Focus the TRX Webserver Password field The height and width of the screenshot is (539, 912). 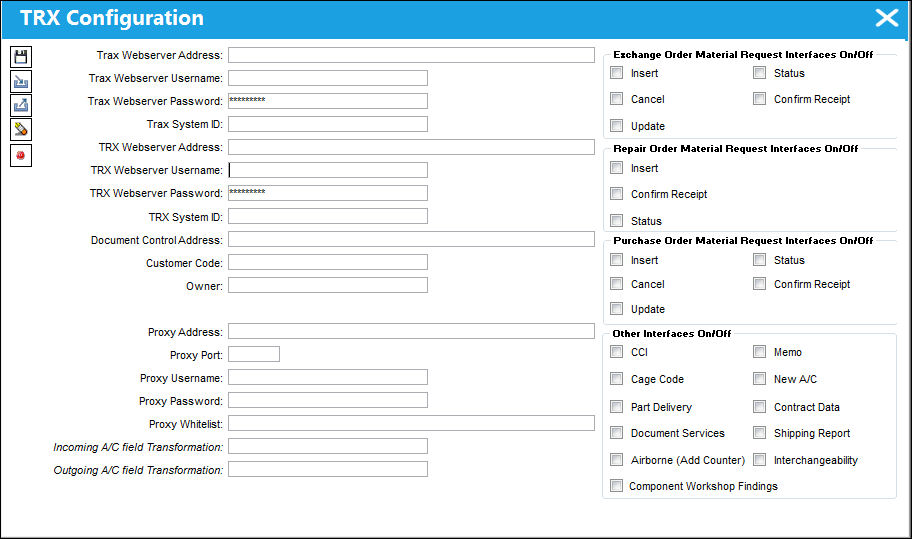click(328, 192)
